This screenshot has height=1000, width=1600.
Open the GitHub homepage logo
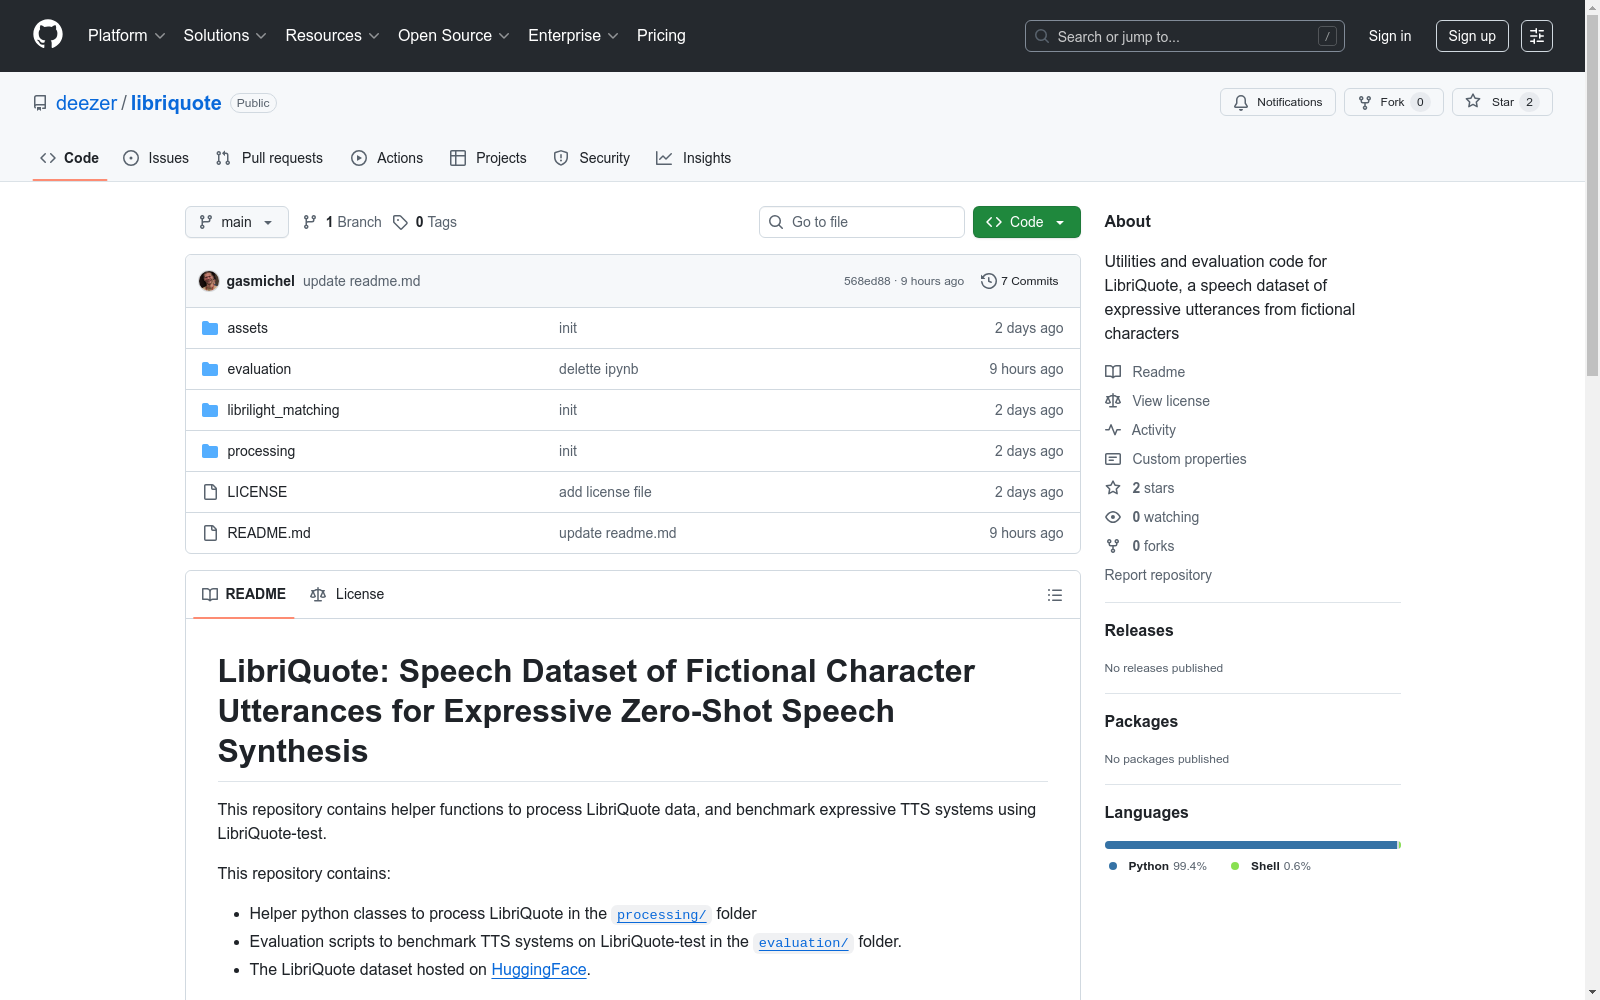tap(48, 35)
